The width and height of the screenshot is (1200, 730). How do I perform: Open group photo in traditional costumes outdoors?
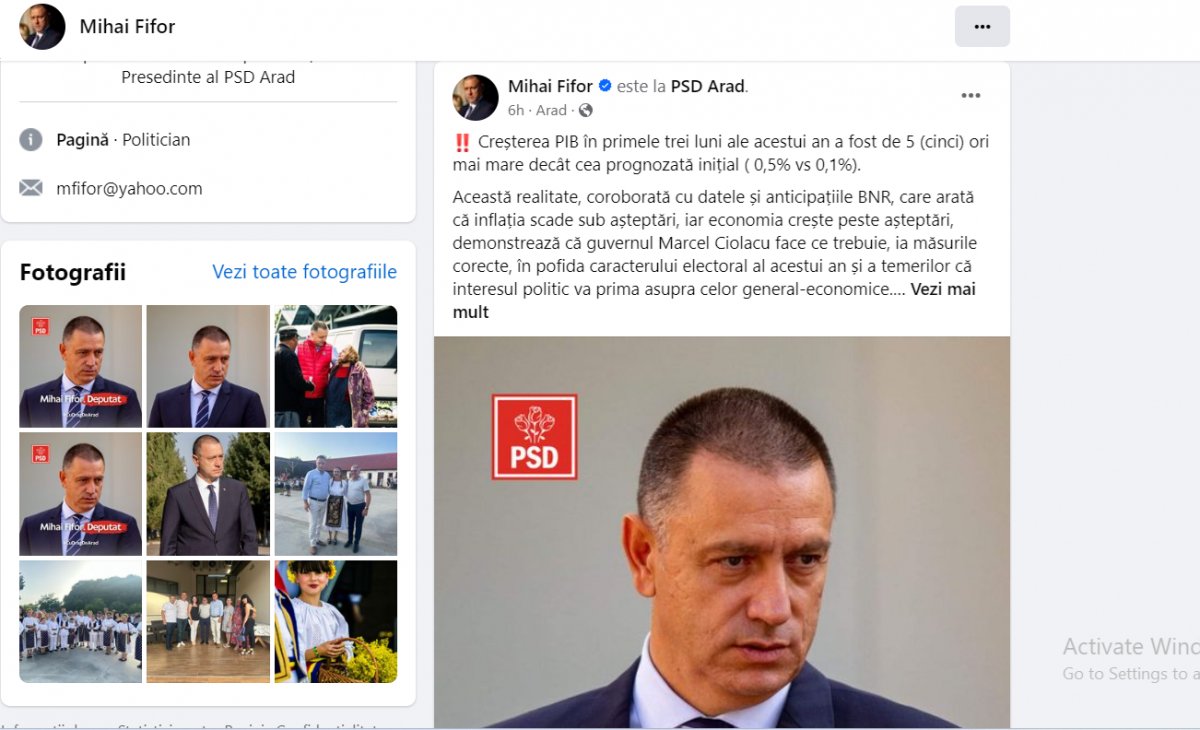click(81, 621)
